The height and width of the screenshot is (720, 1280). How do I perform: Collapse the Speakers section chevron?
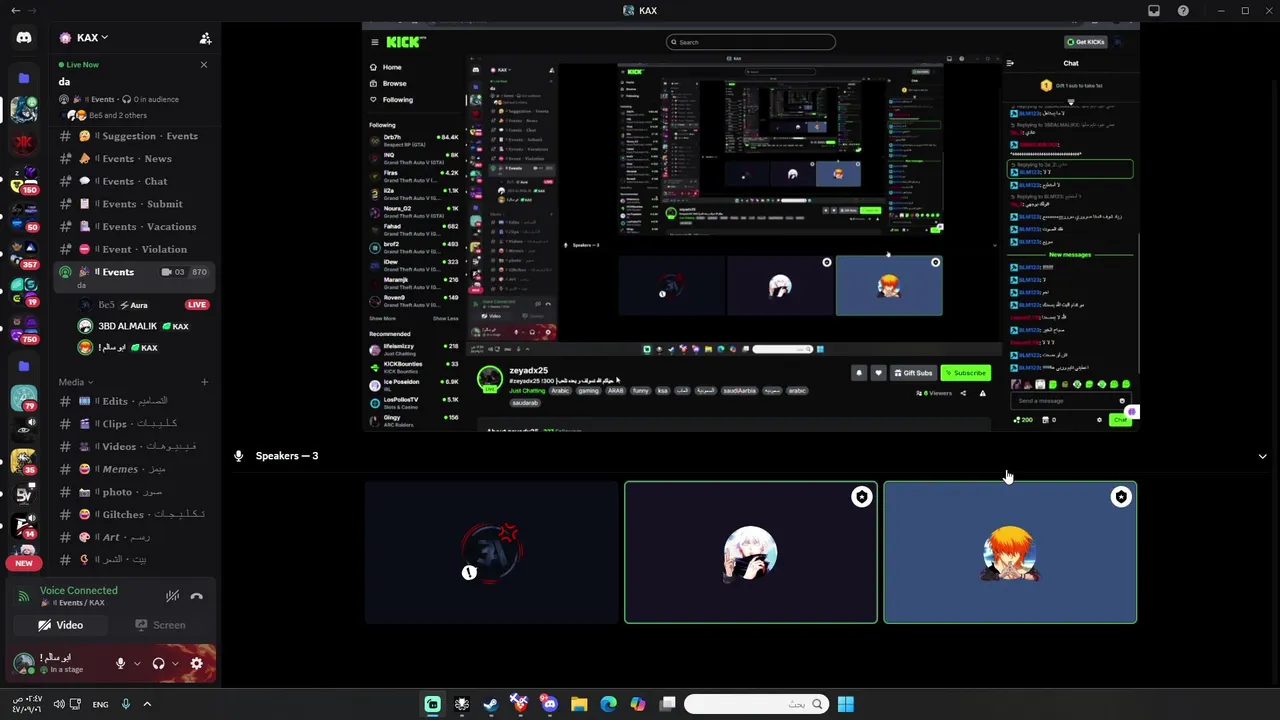[1262, 456]
